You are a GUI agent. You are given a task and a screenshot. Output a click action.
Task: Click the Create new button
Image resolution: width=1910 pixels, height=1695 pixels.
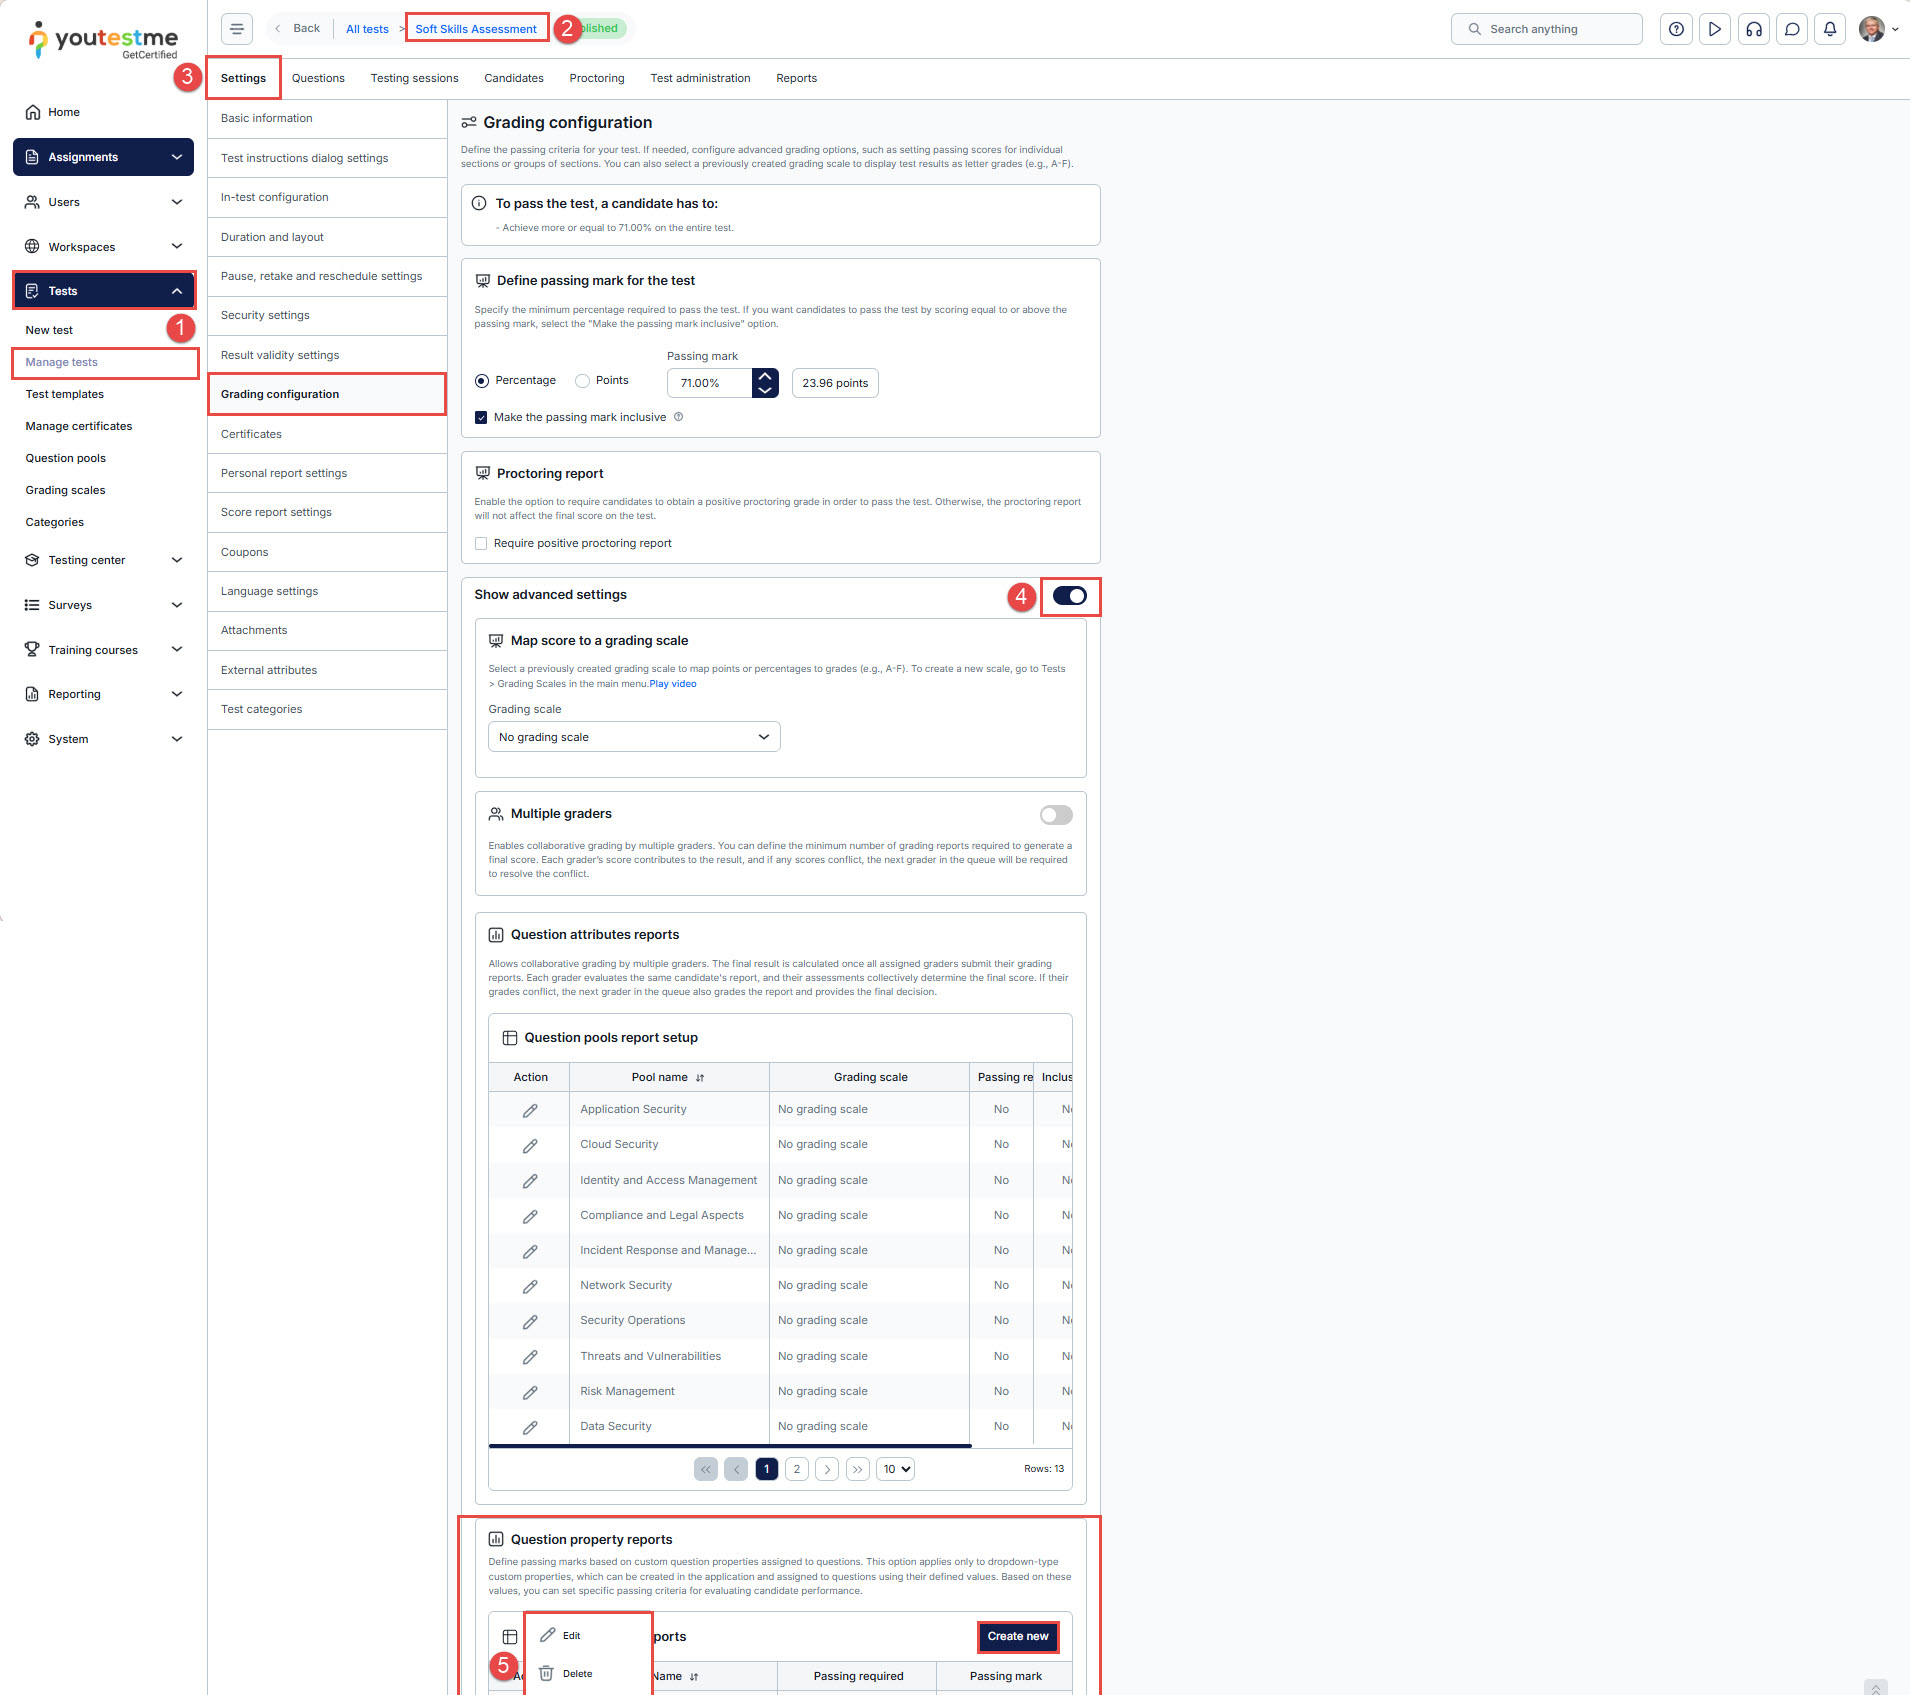tap(1017, 1636)
